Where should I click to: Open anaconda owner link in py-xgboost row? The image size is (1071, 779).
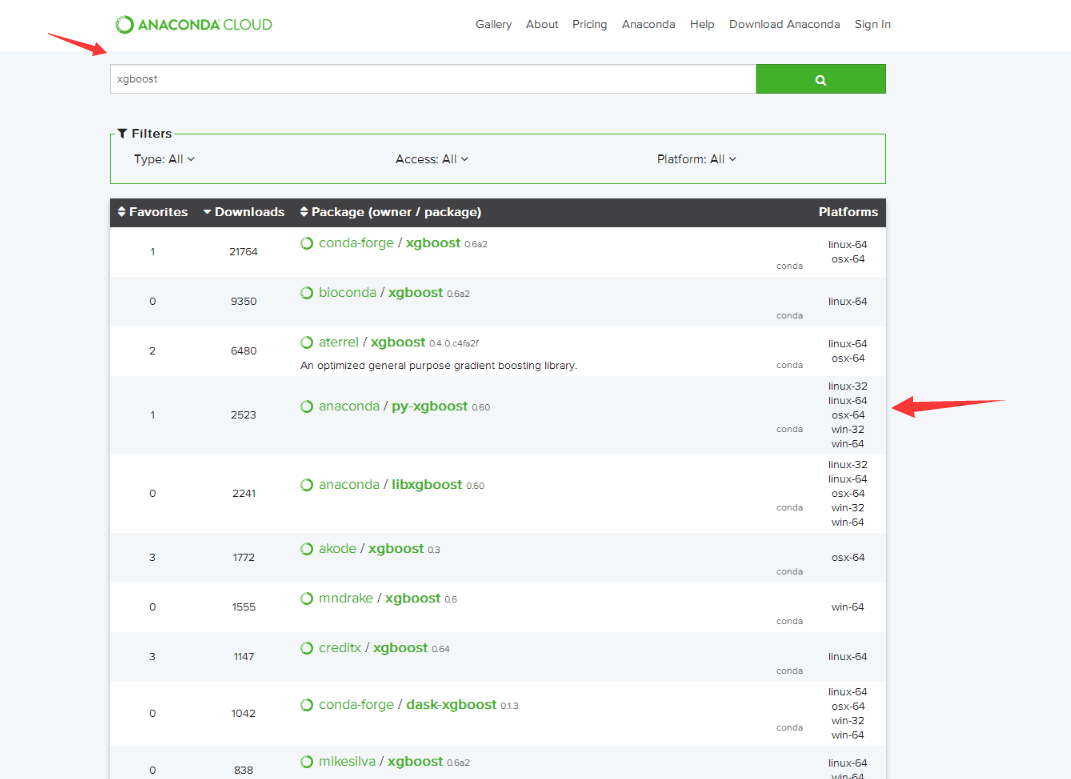(x=348, y=407)
